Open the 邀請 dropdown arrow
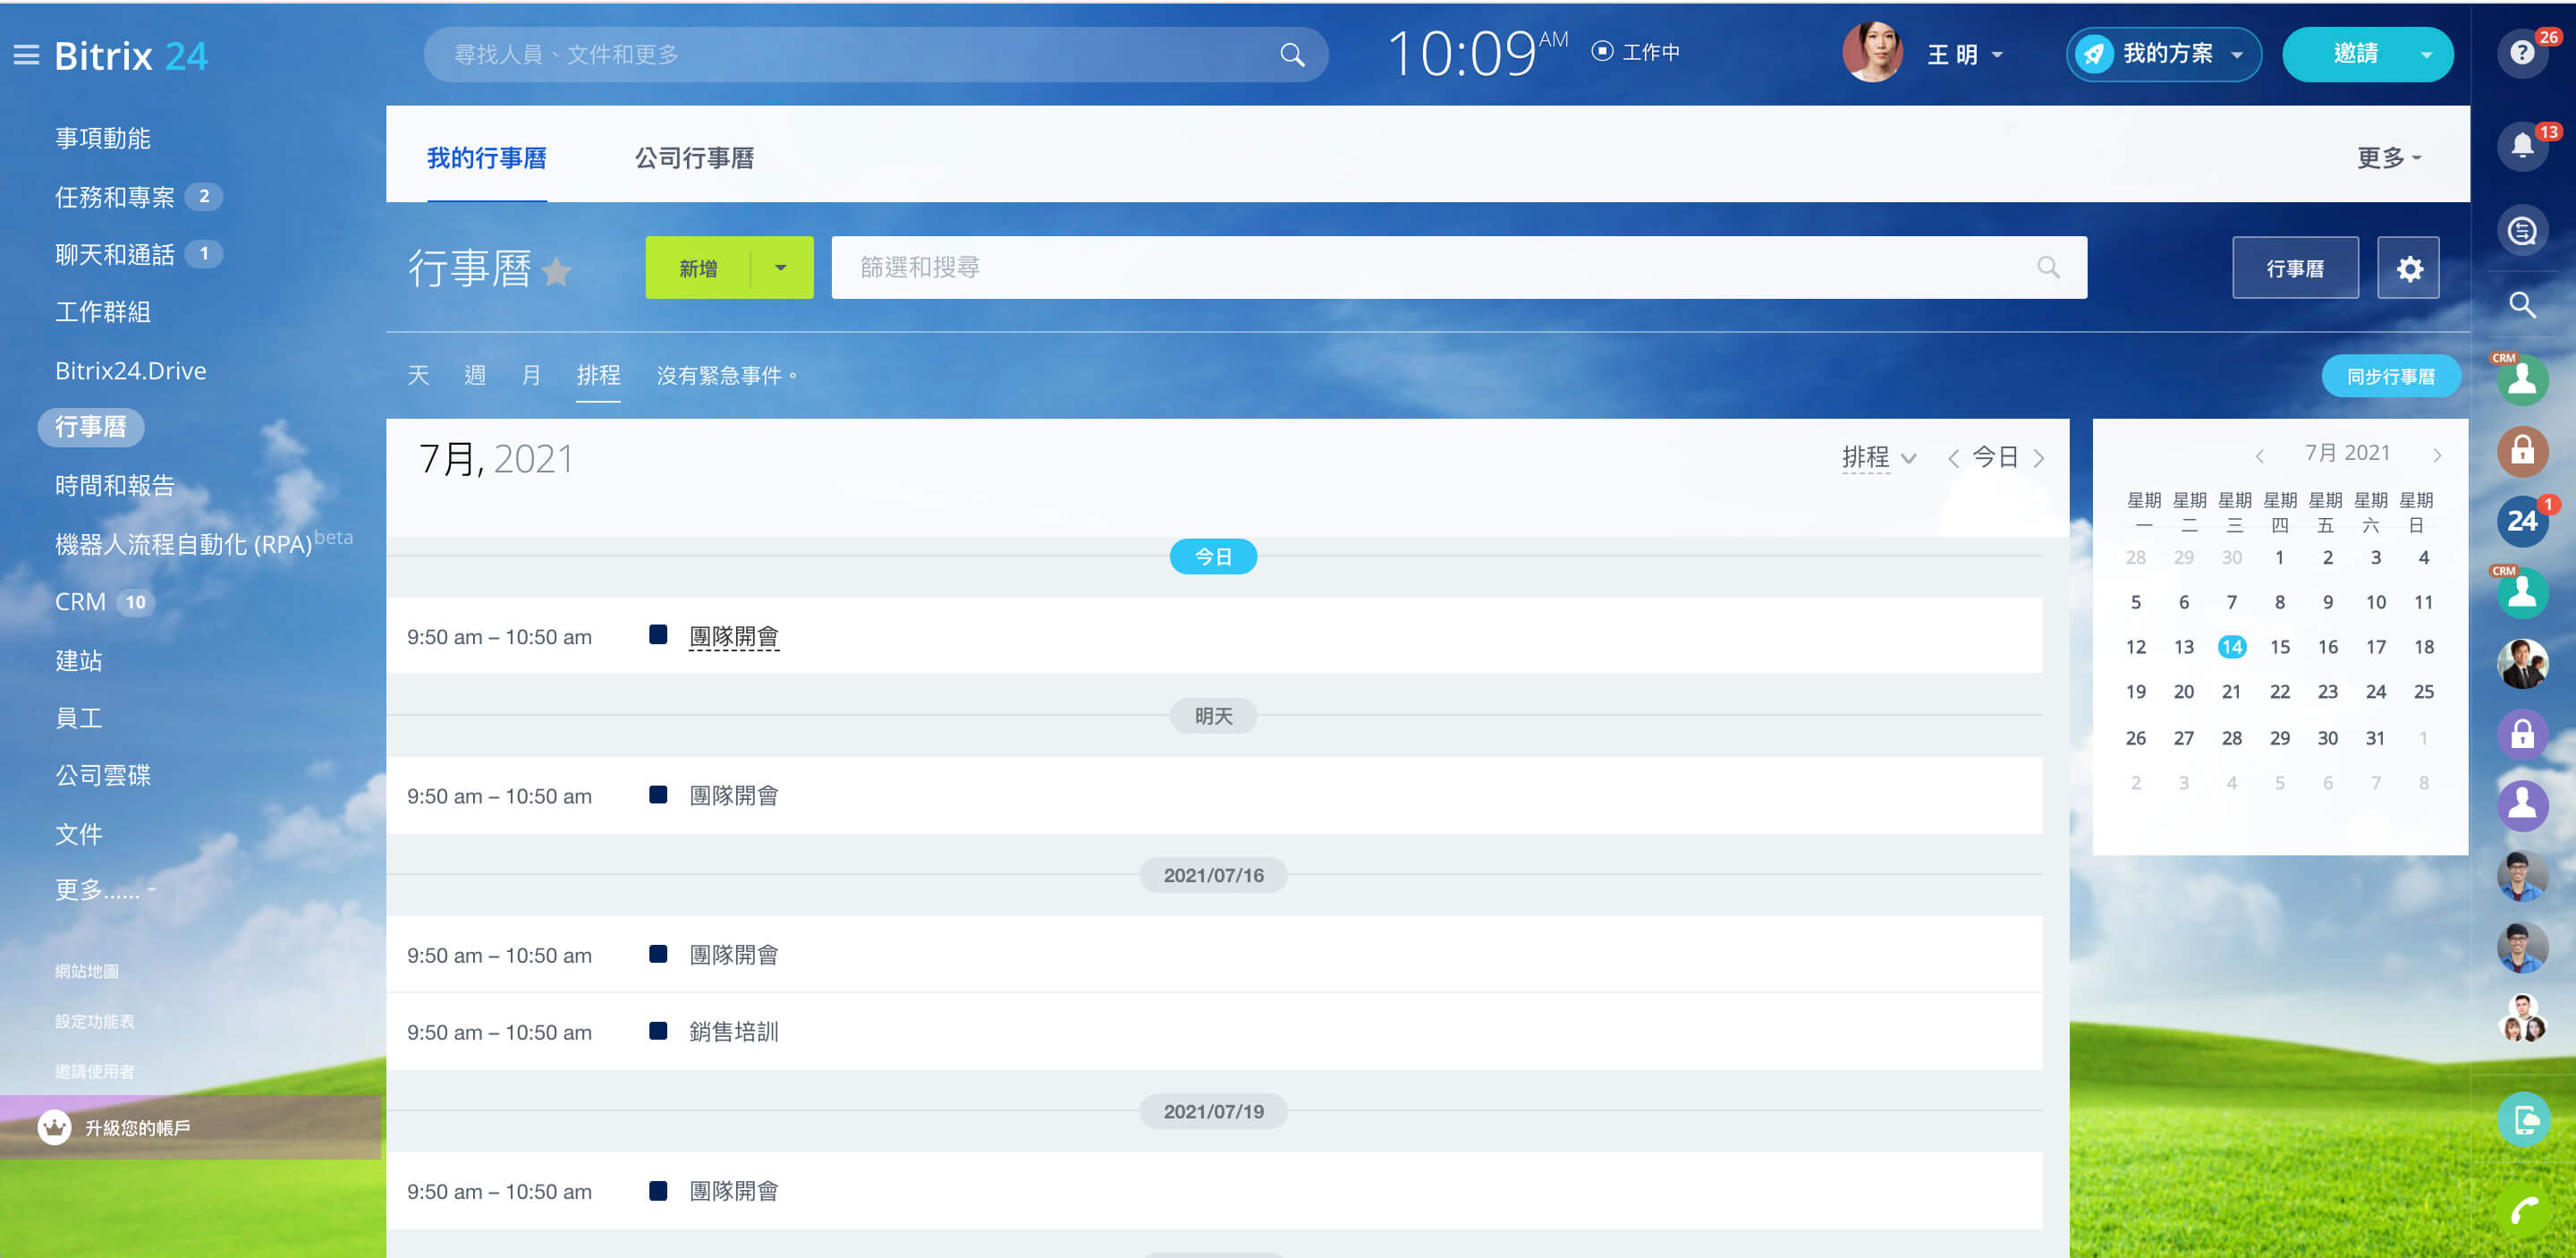The image size is (2576, 1258). tap(2425, 55)
